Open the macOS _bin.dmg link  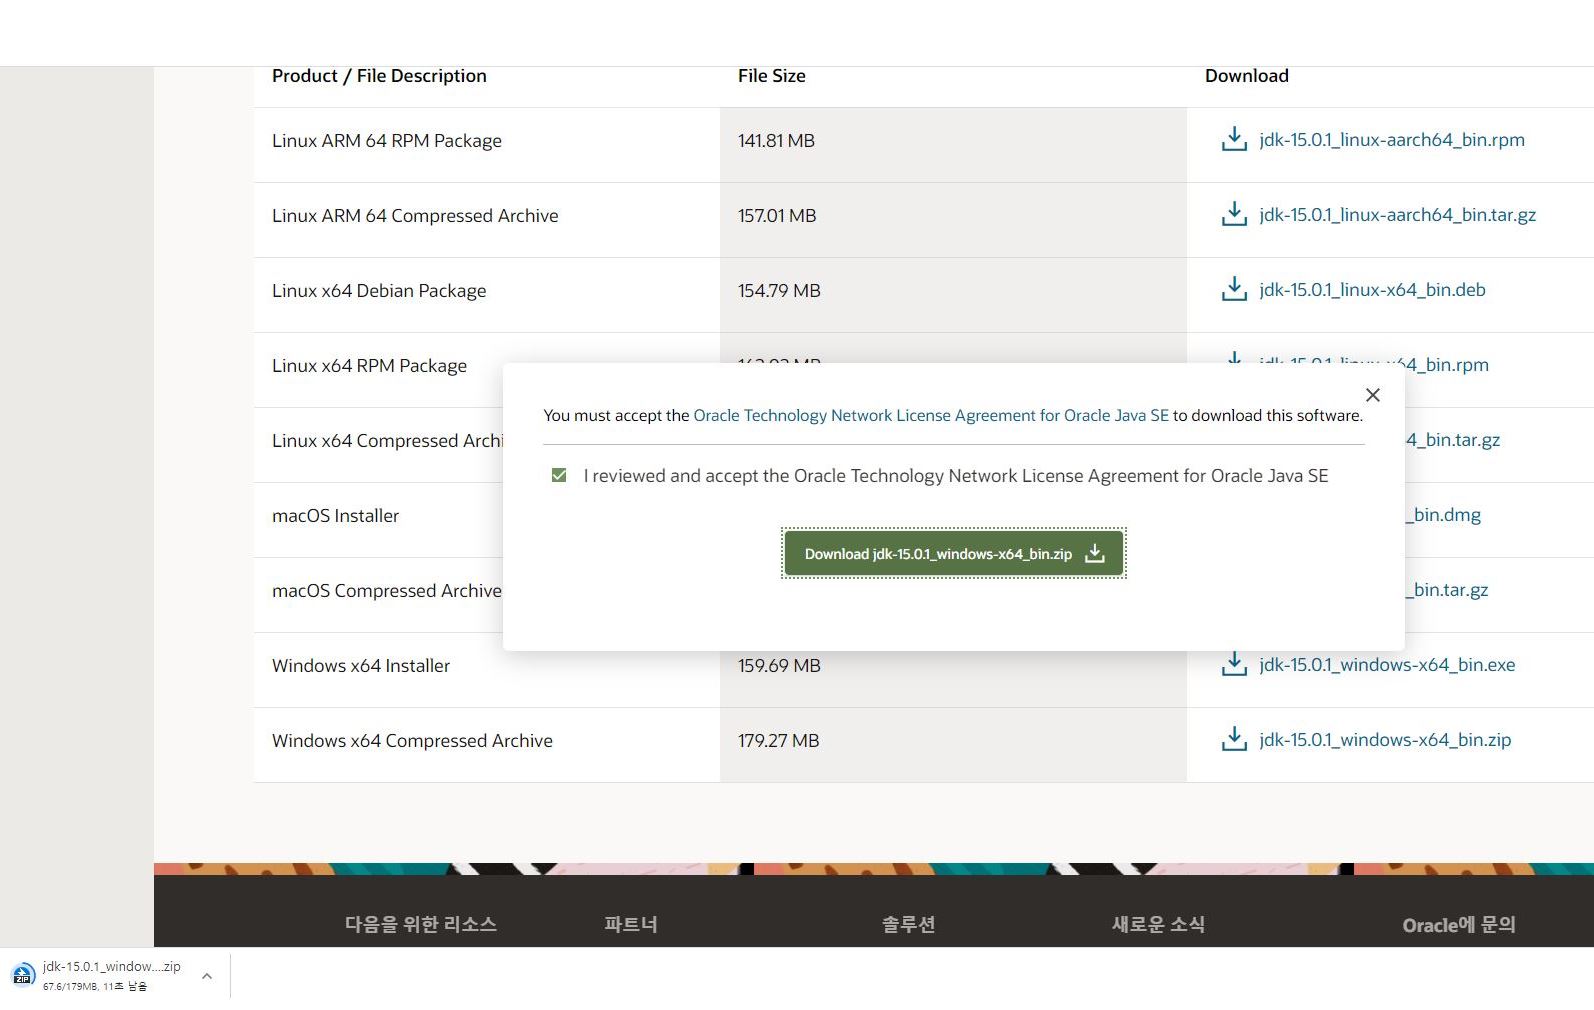(x=1443, y=515)
